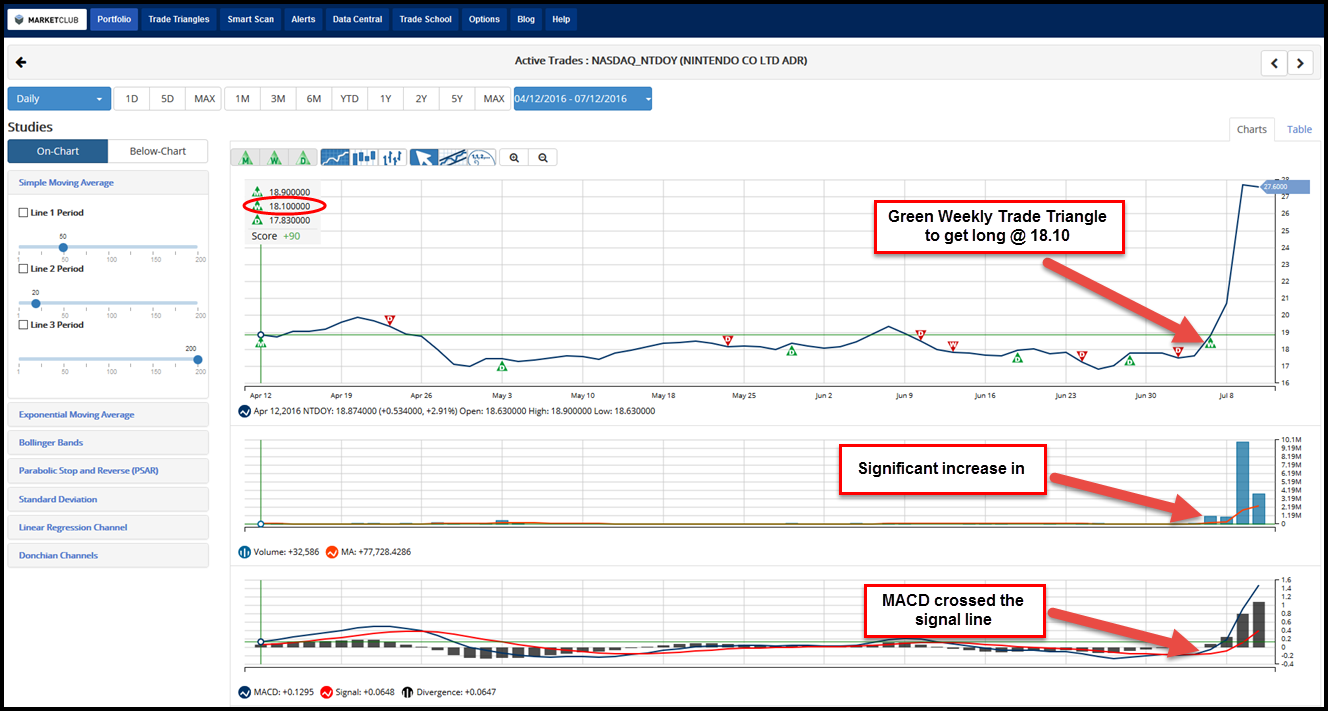Expand Donchian Channels section
This screenshot has height=711, width=1328.
(x=108, y=555)
